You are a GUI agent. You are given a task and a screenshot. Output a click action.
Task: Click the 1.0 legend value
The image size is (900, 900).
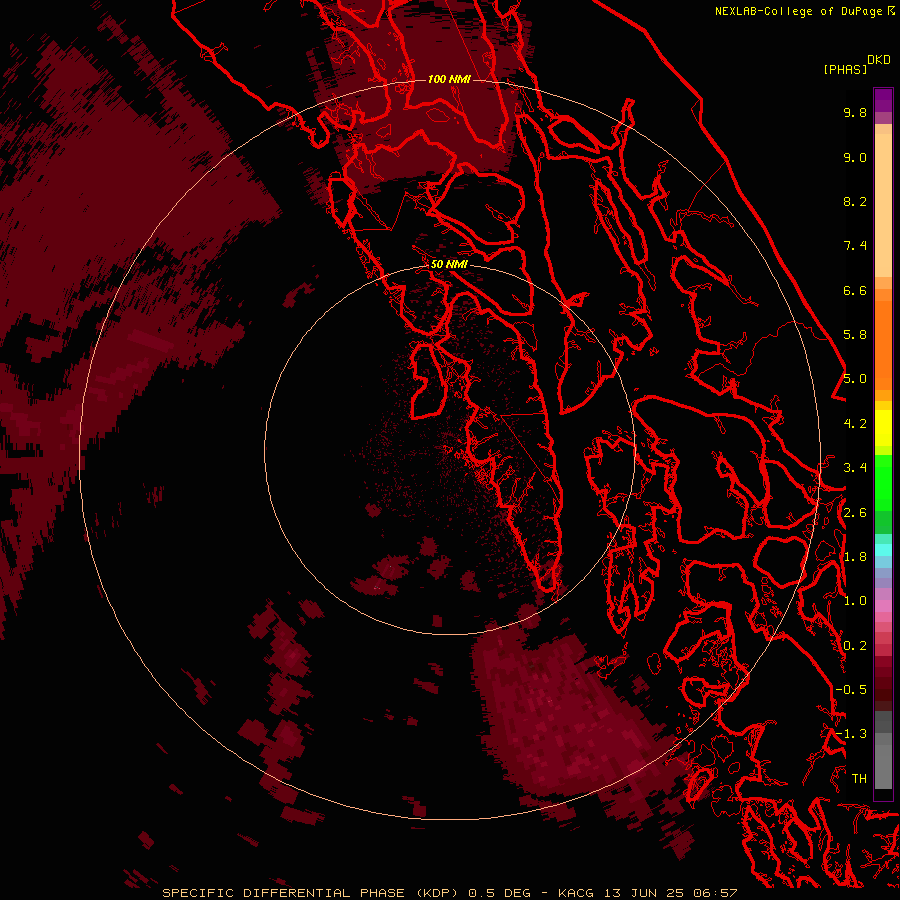click(855, 601)
